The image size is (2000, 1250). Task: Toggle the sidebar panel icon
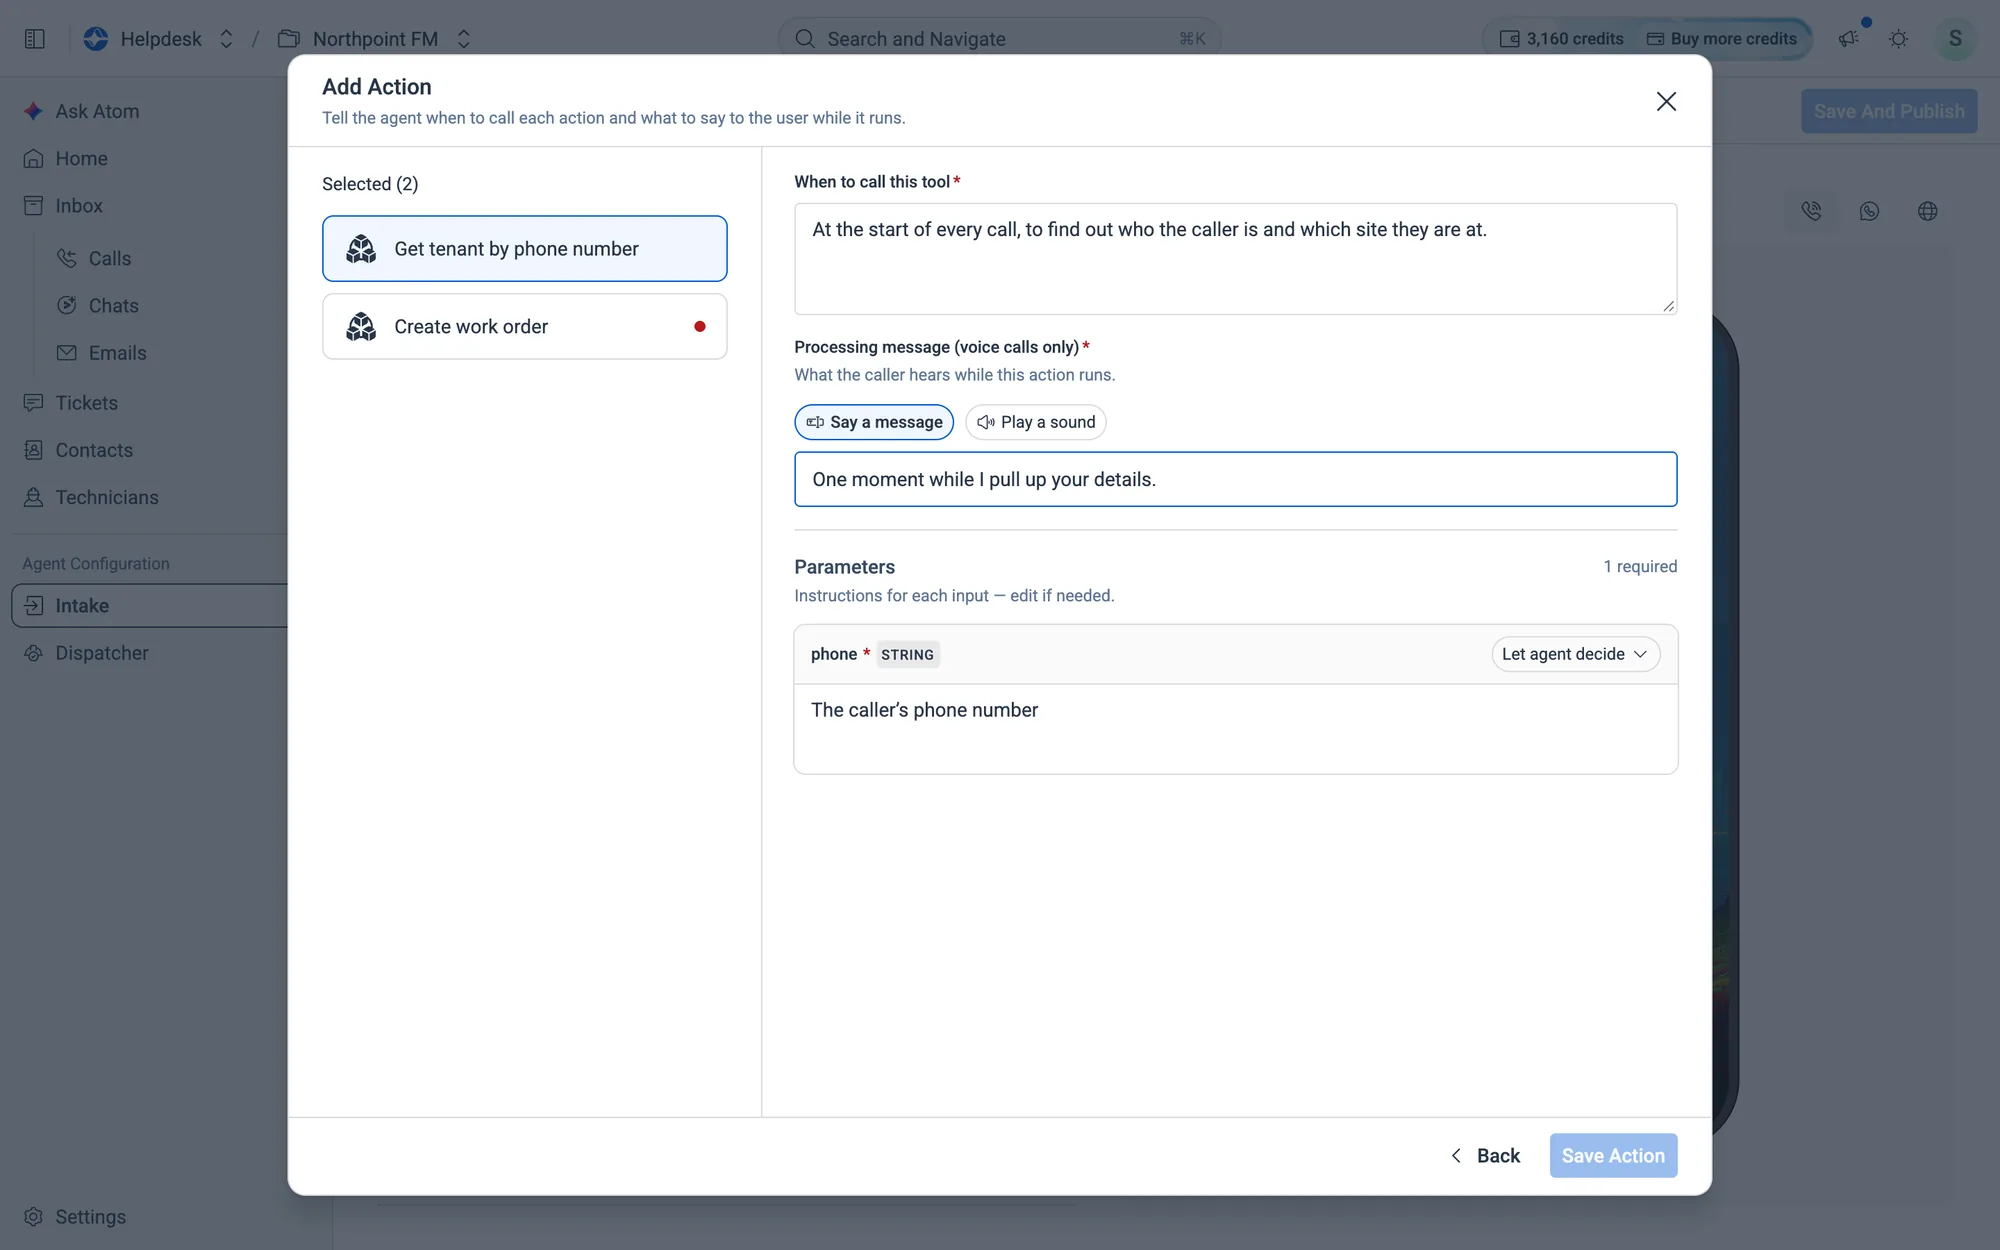(34, 38)
